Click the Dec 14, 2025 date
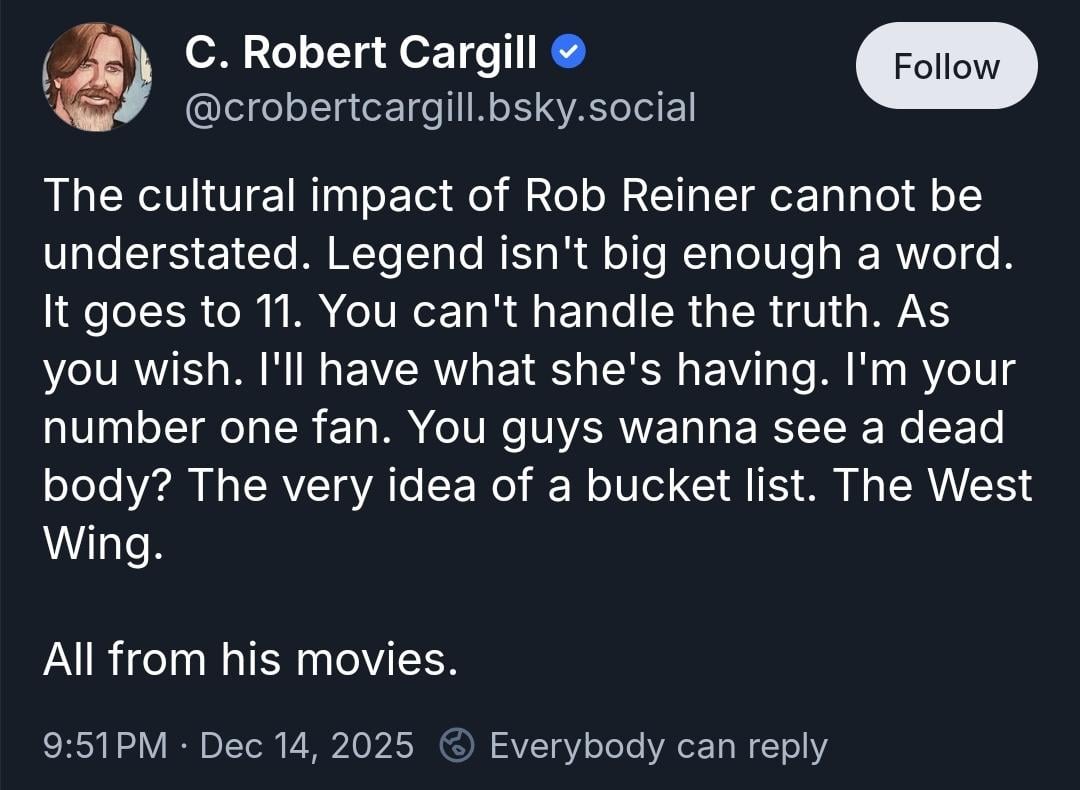 point(307,746)
